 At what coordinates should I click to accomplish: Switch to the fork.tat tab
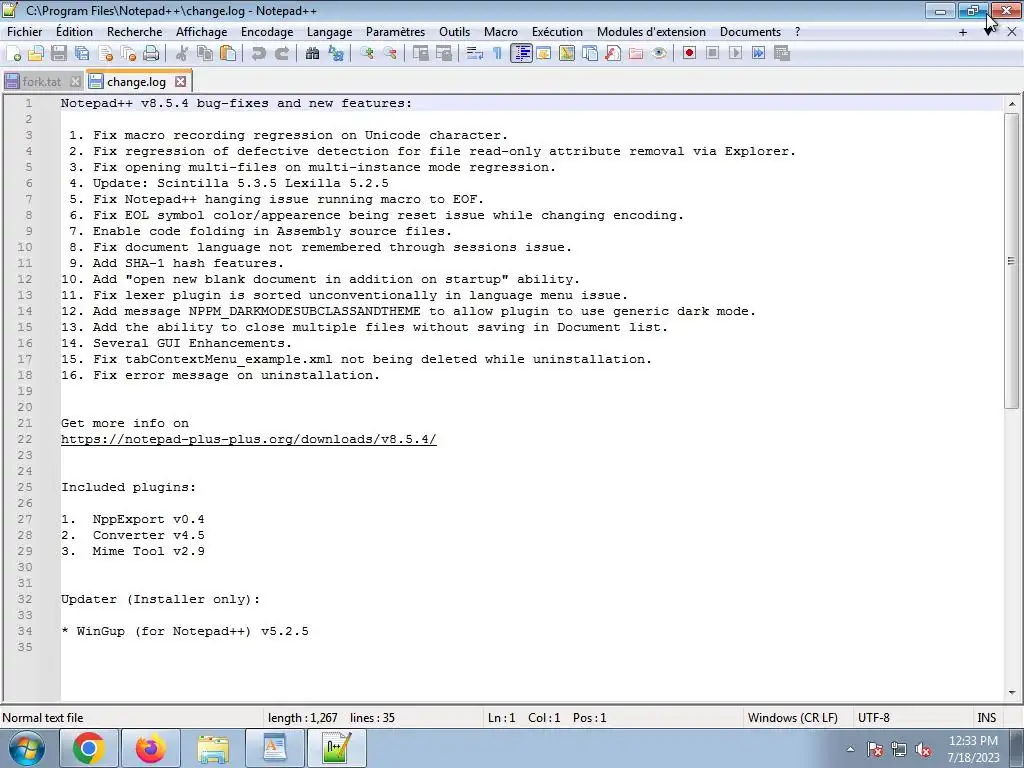tap(42, 82)
